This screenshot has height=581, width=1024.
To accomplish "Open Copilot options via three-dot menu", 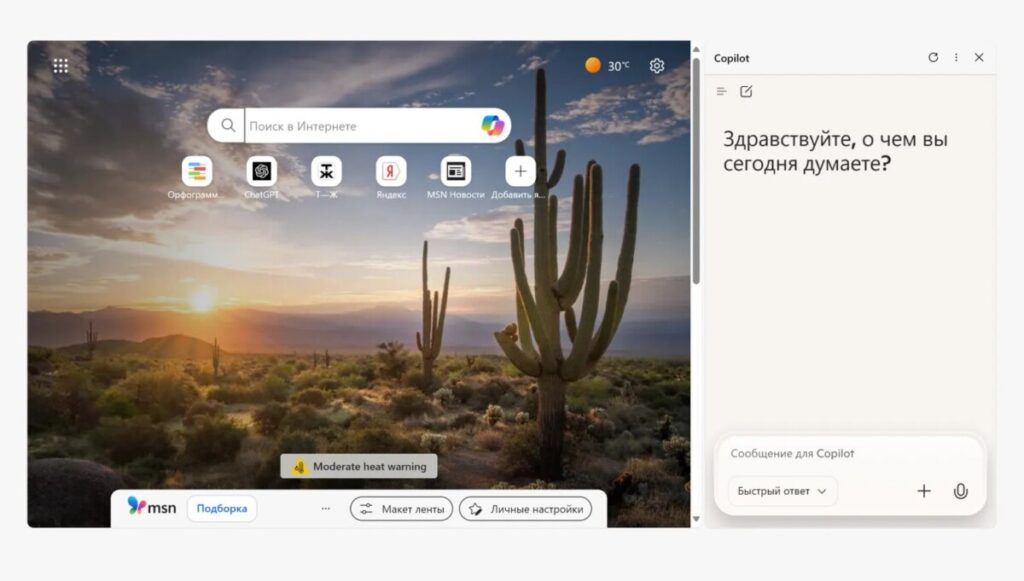I will (x=957, y=58).
